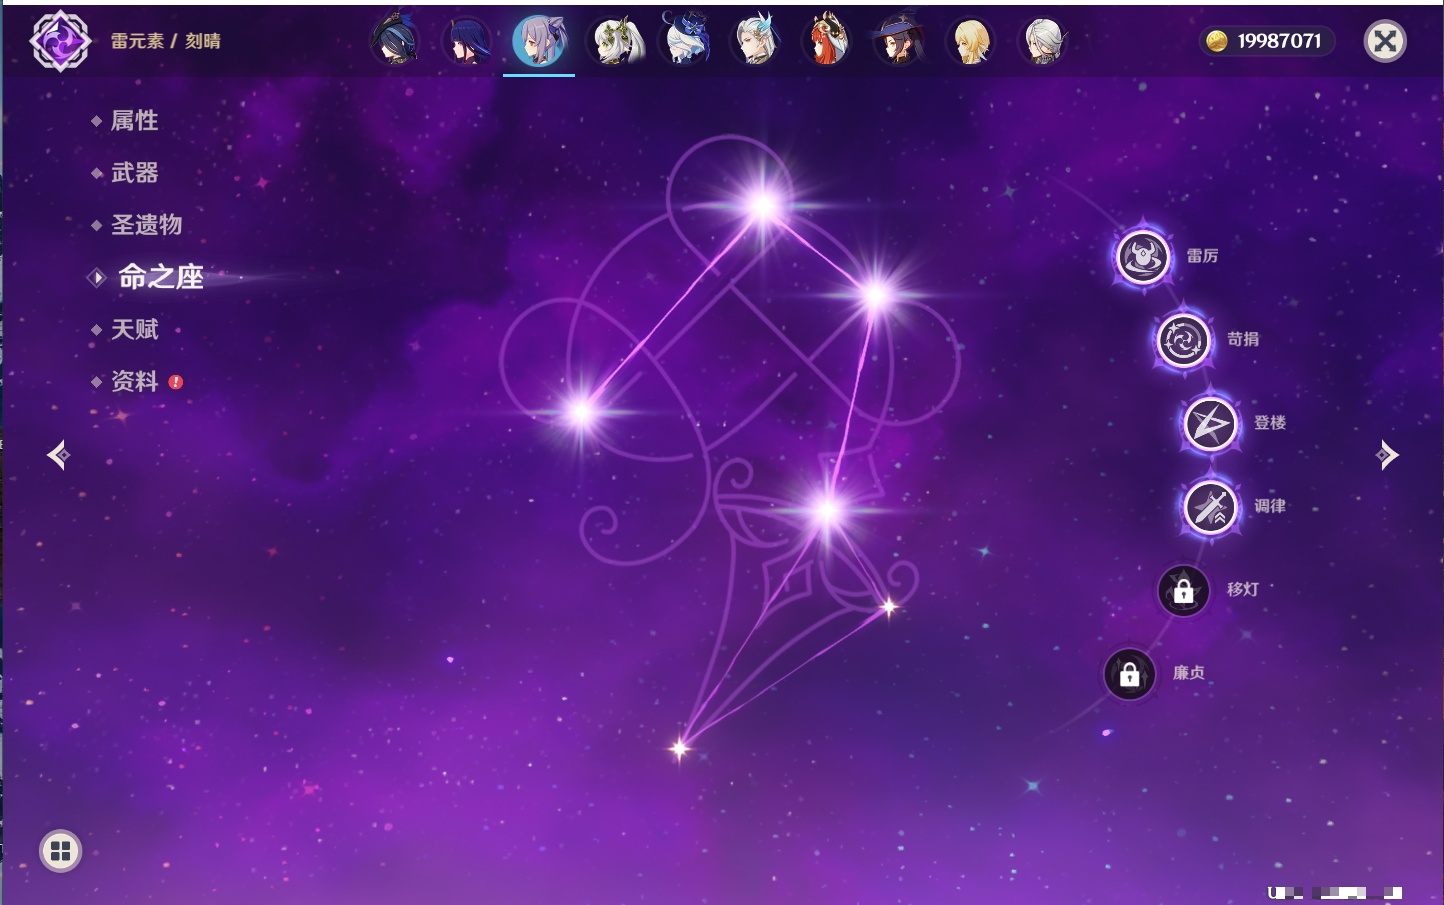Select Clorinde's avatar with the feathered hat
Viewport: 1444px width, 905px height.
395,41
